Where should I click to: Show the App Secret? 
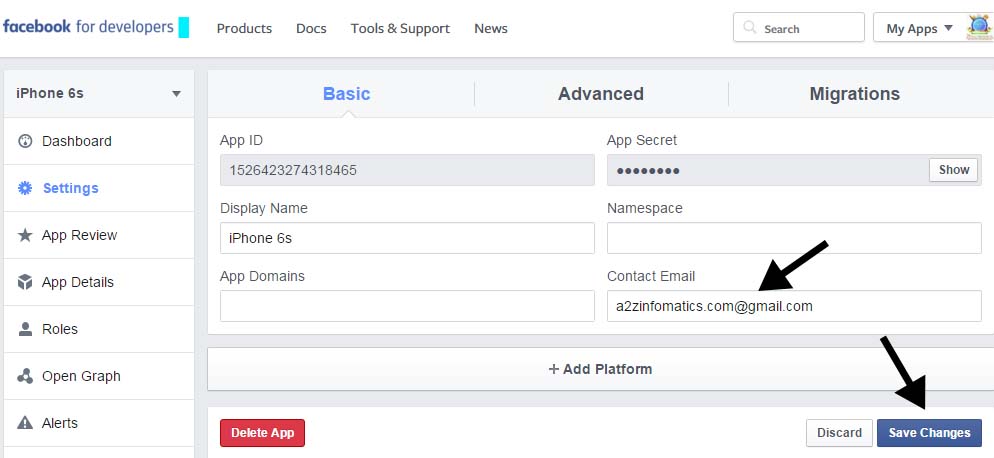click(953, 169)
